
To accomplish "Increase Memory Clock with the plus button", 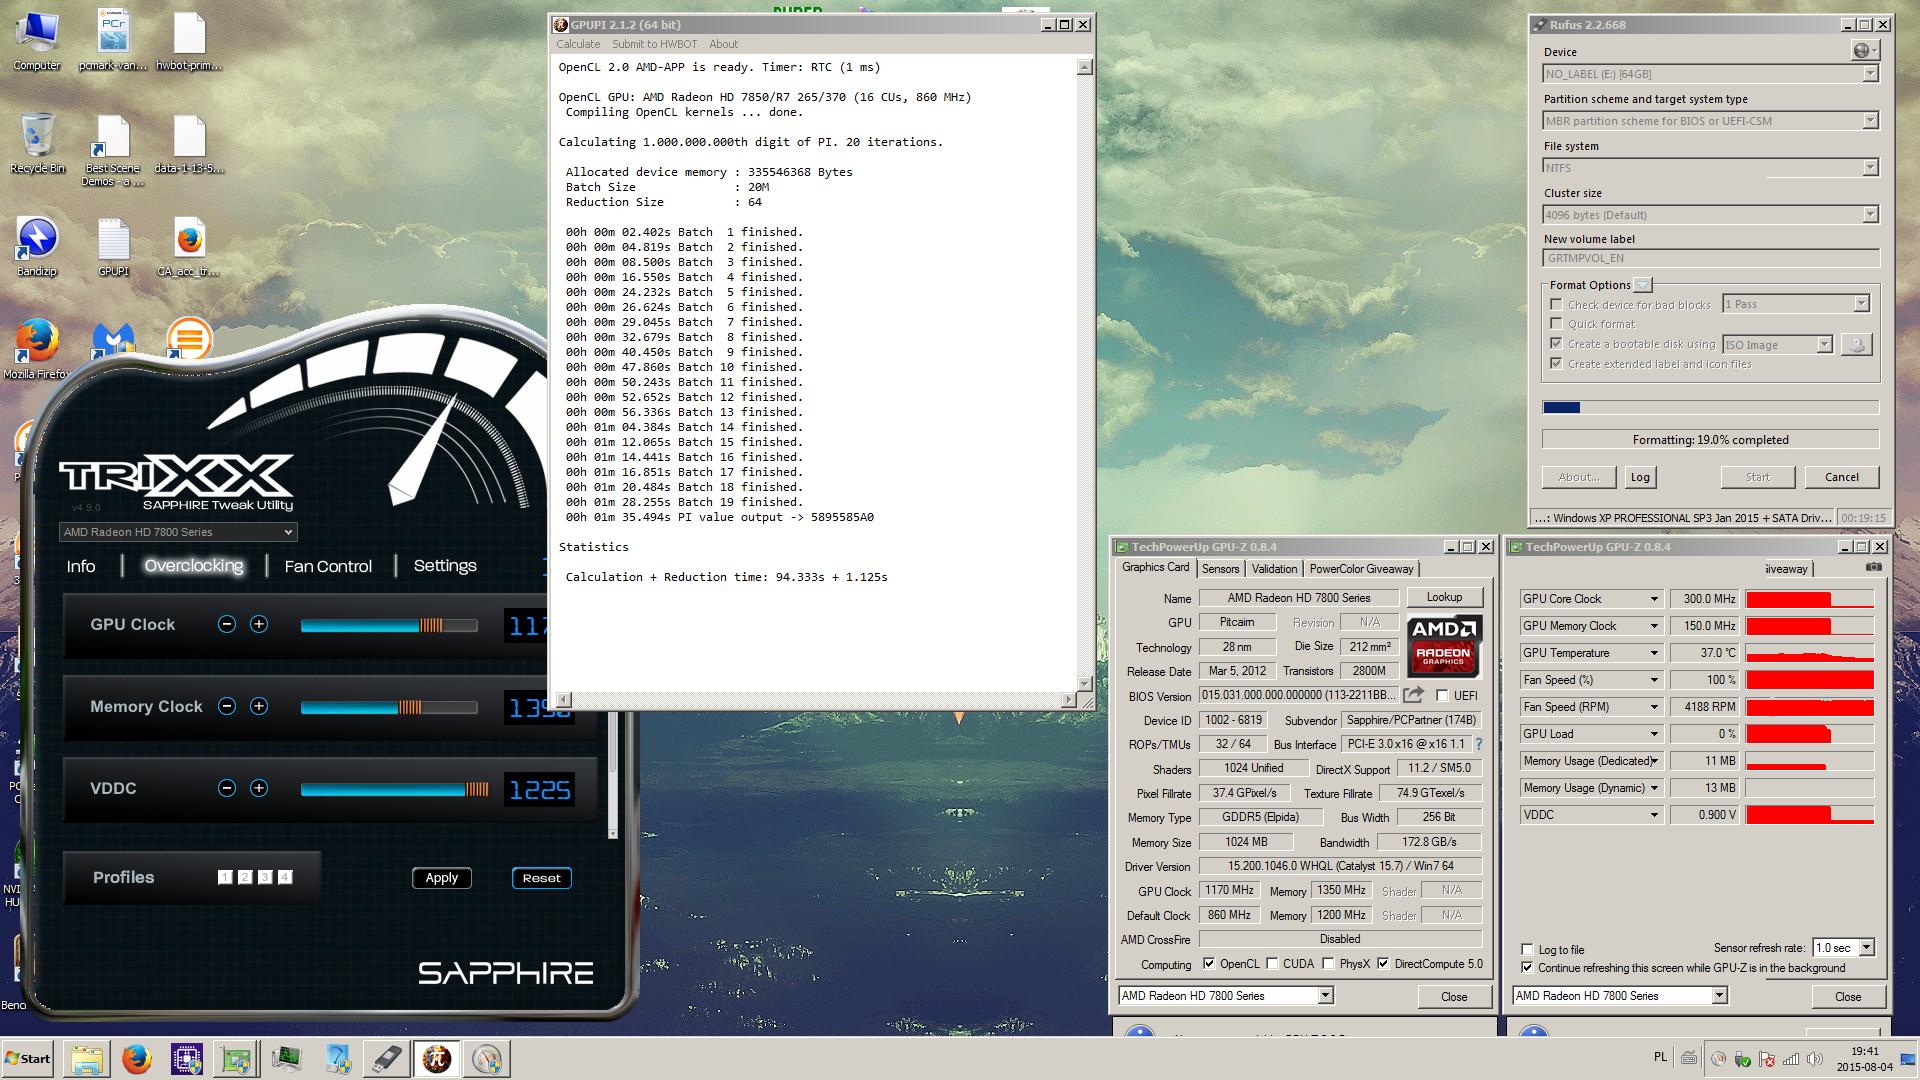I will pos(259,706).
